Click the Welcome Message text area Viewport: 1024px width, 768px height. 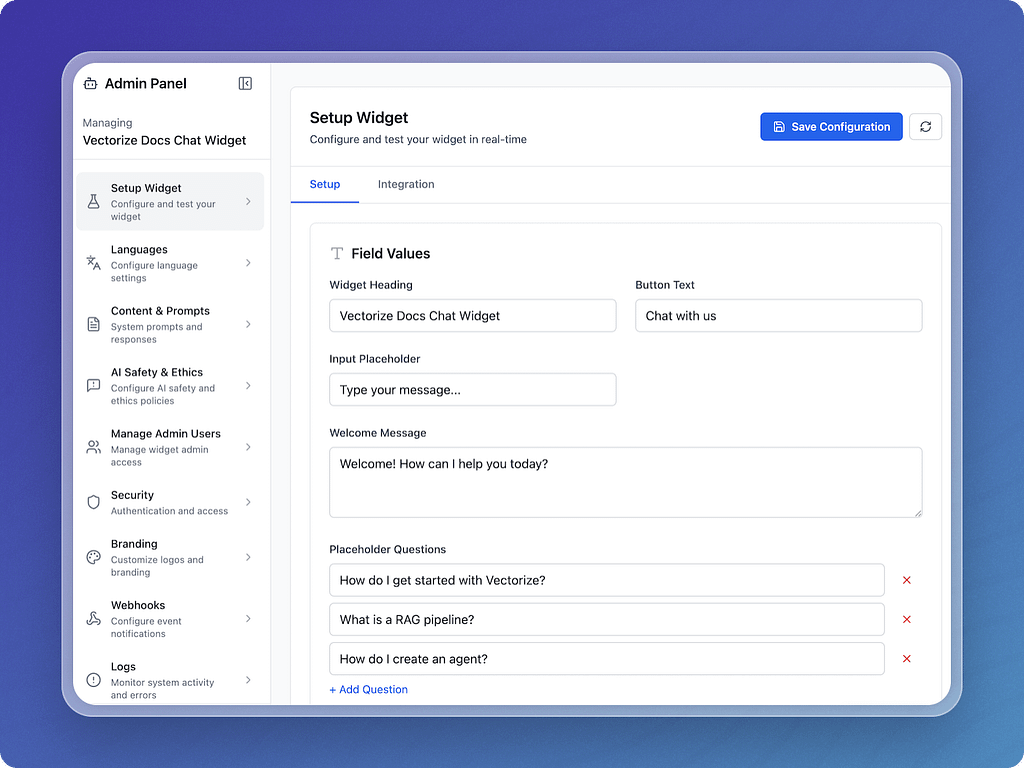tap(626, 483)
